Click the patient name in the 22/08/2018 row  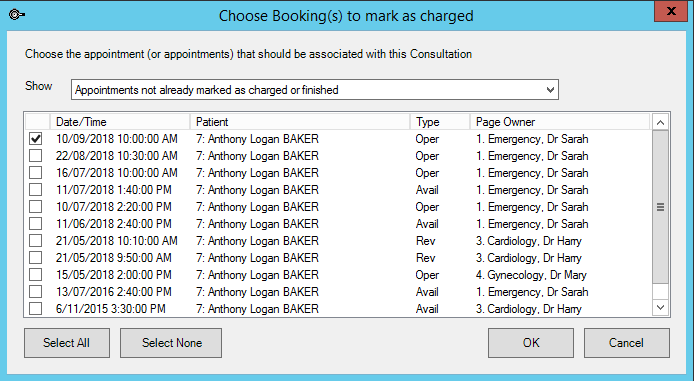257,156
